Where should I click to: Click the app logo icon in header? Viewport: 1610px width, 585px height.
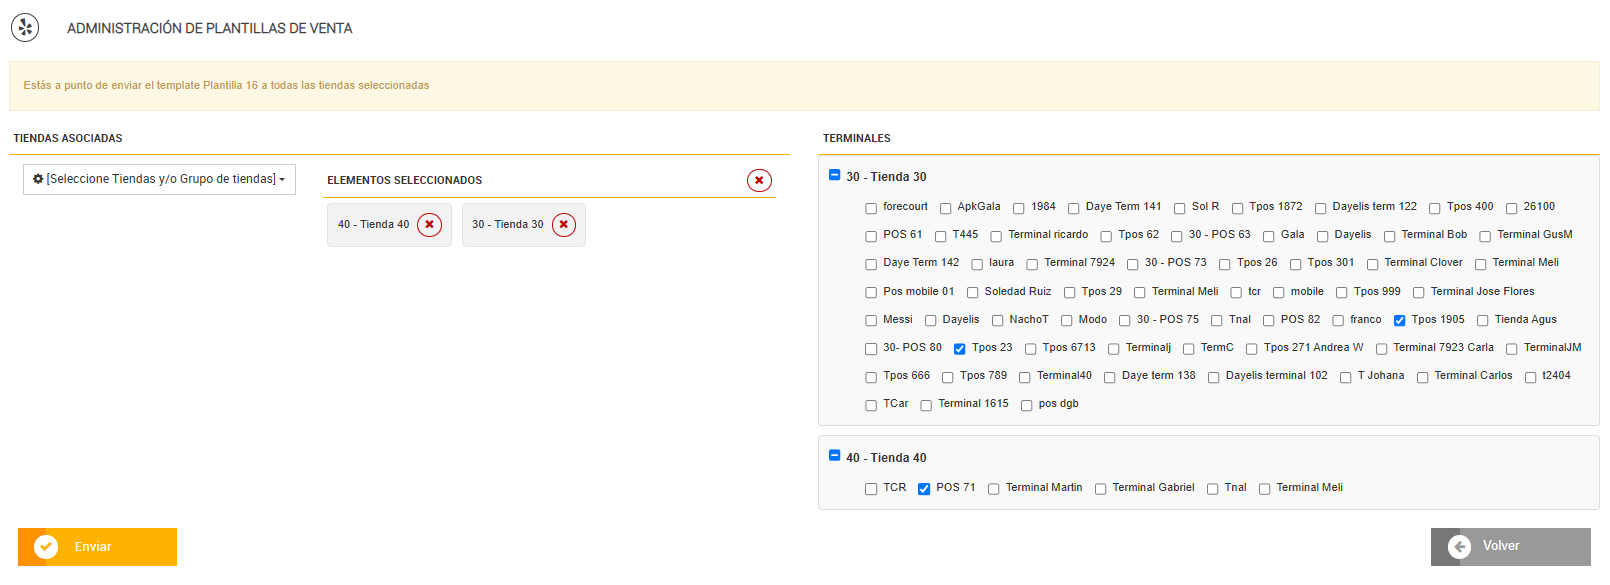click(x=25, y=28)
